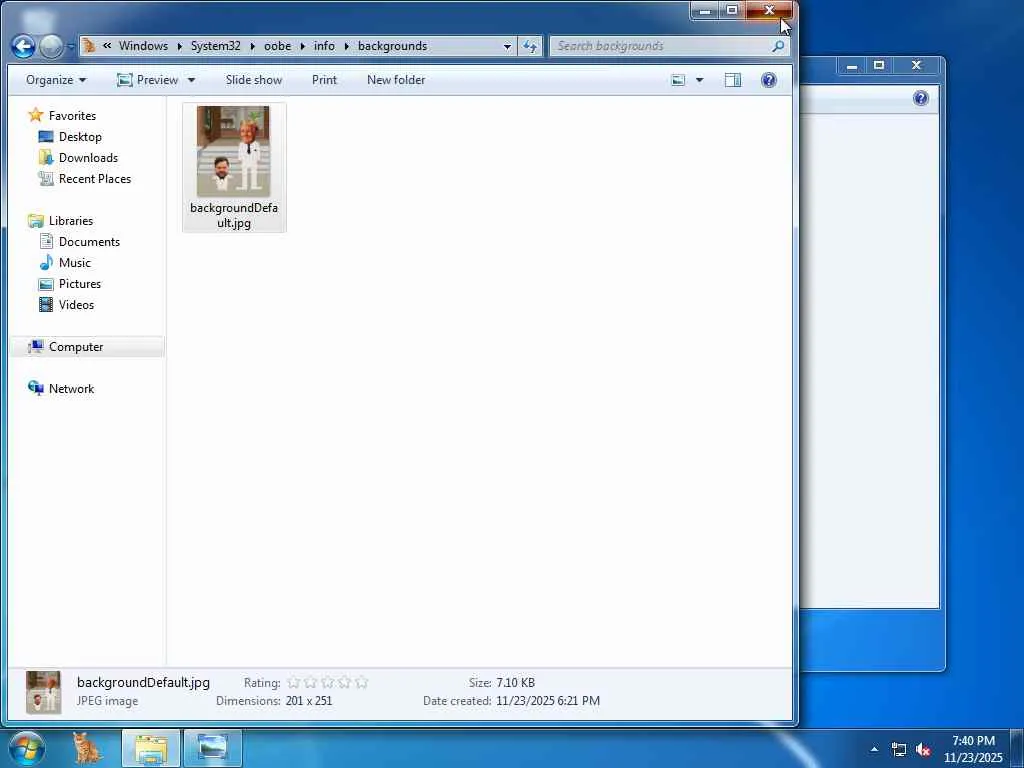The image size is (1024, 768).
Task: Toggle the preview pane button
Action: pyautogui.click(x=733, y=80)
